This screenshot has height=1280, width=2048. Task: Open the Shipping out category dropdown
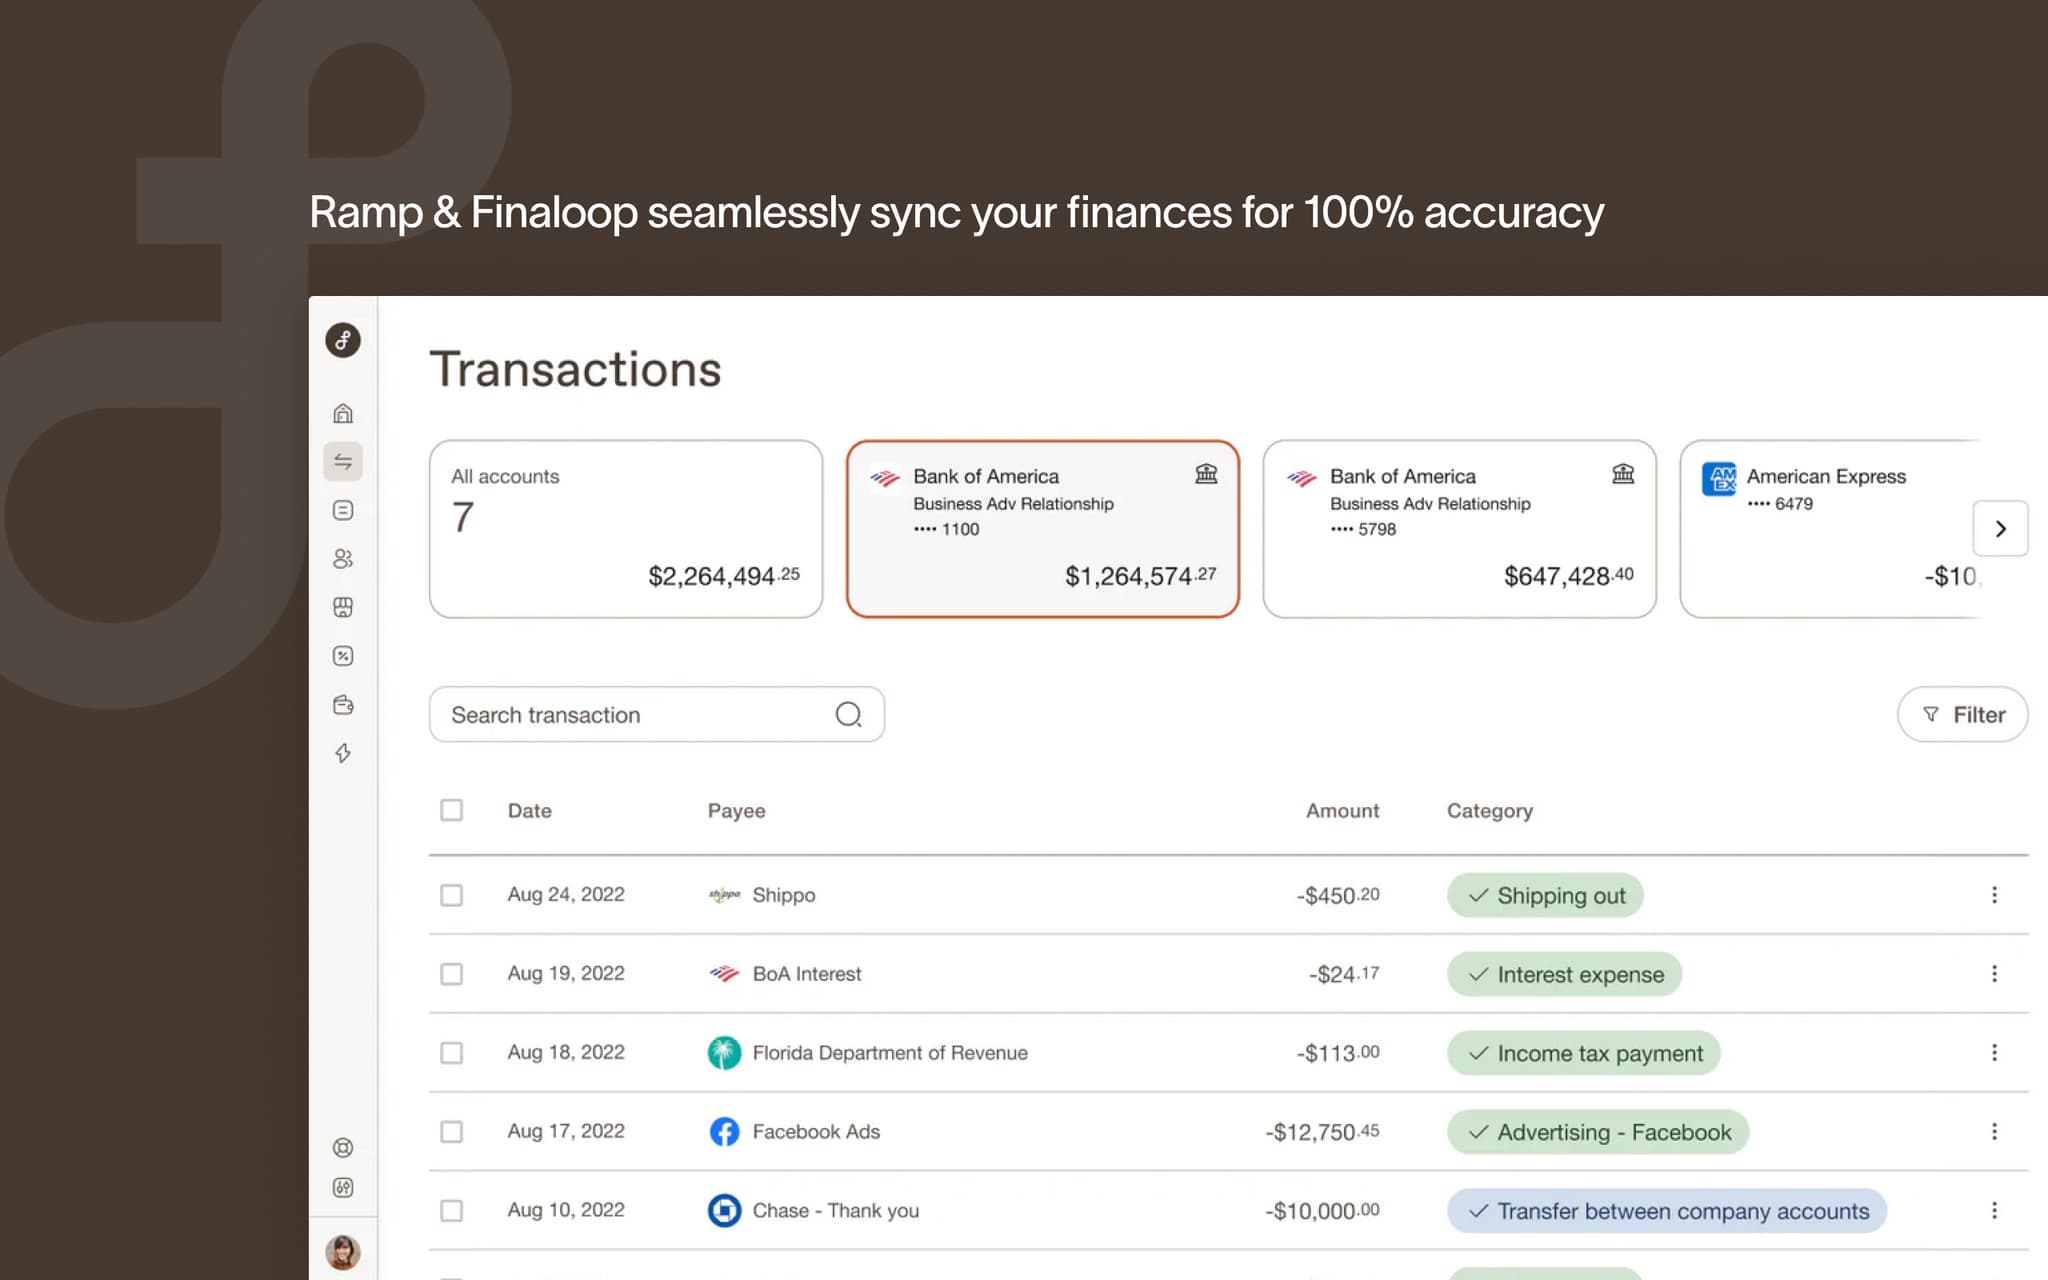(1544, 895)
